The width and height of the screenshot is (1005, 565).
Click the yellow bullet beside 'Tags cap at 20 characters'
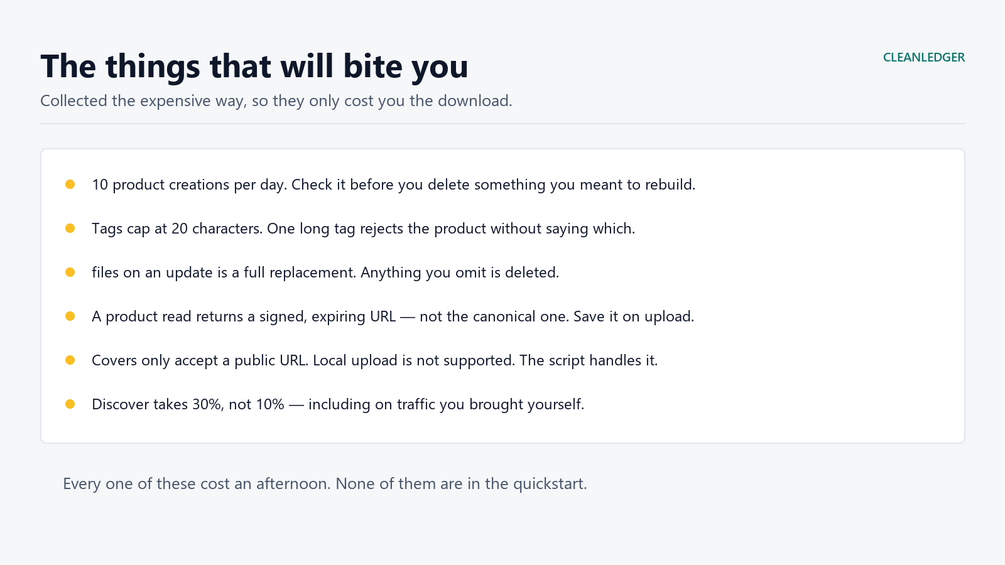[x=70, y=228]
